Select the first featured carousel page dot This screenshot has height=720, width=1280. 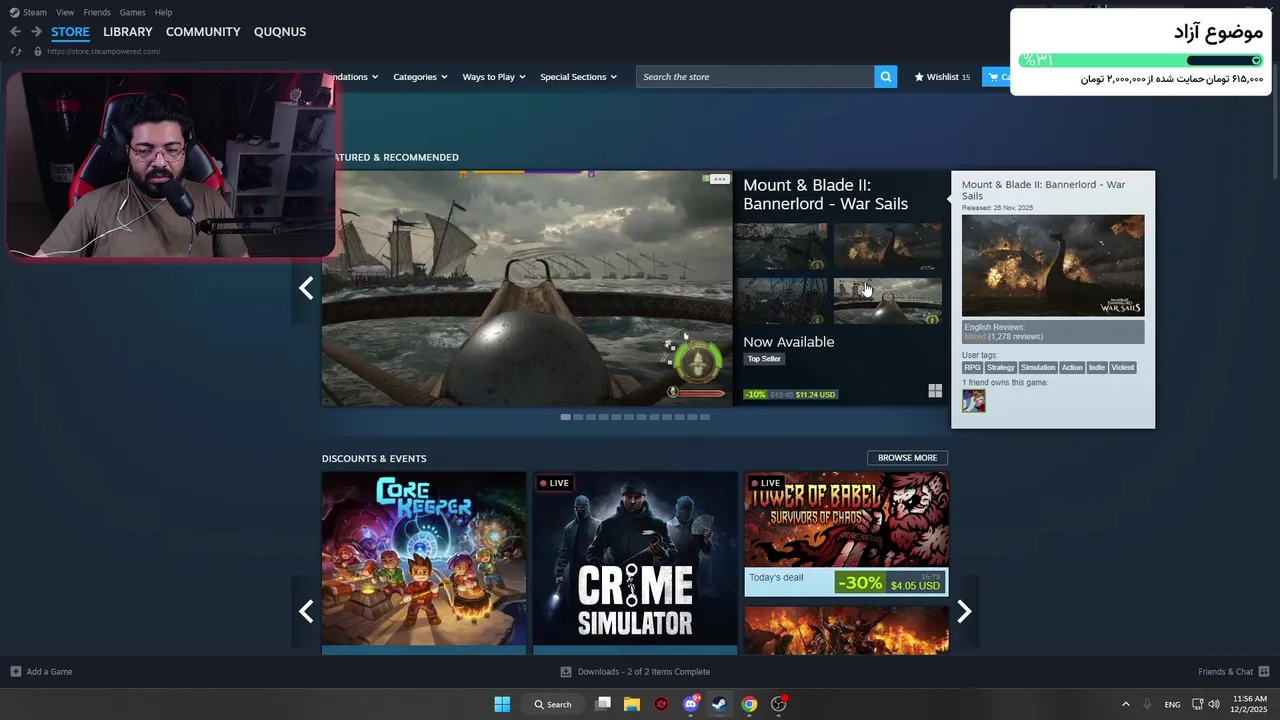[x=565, y=417]
